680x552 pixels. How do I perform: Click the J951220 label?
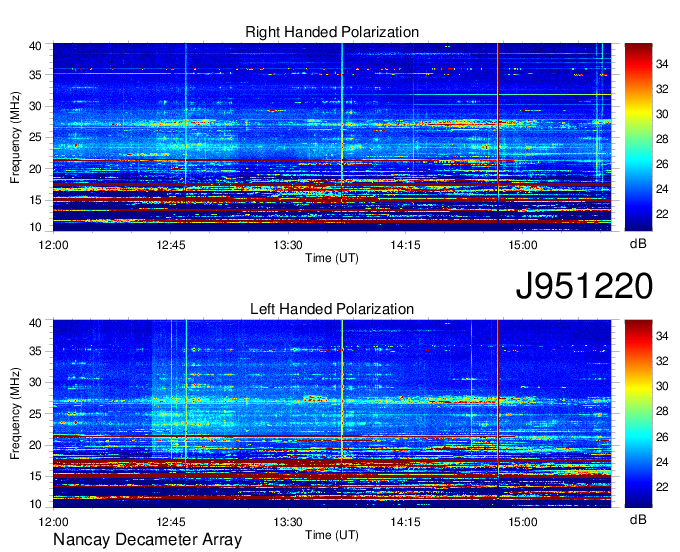point(584,286)
